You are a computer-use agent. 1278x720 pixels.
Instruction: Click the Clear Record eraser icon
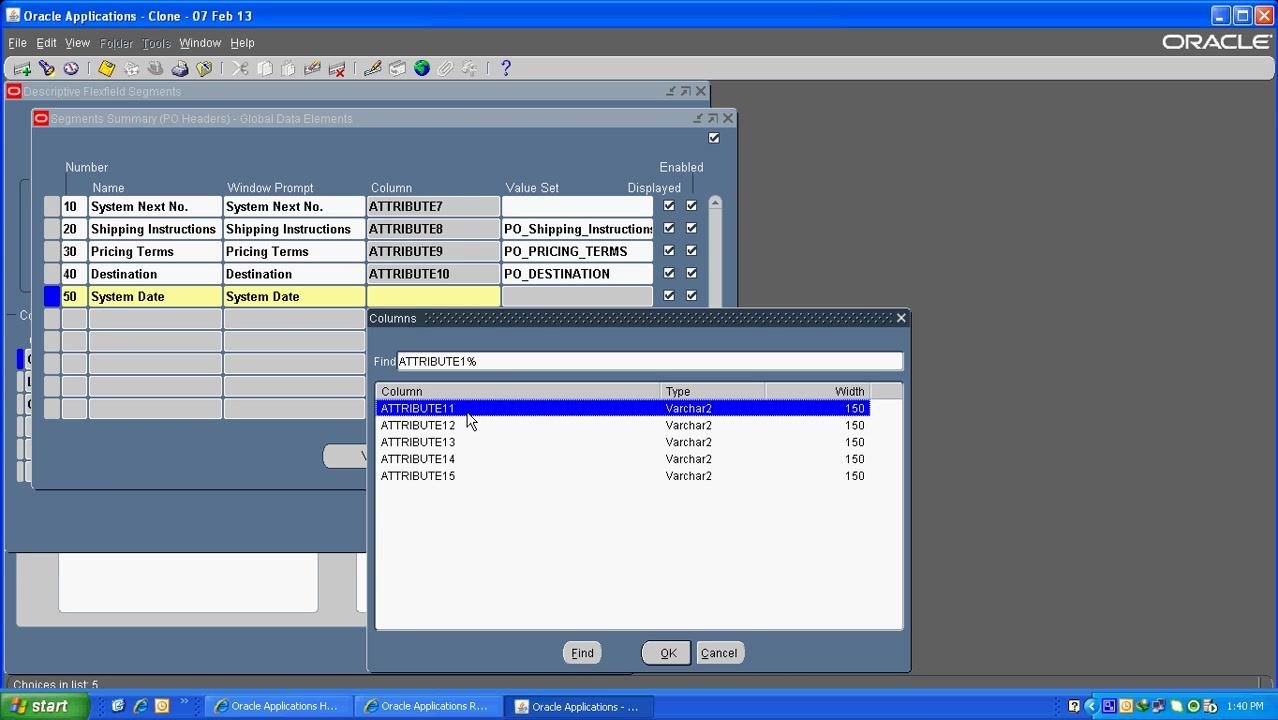pyautogui.click(x=312, y=69)
